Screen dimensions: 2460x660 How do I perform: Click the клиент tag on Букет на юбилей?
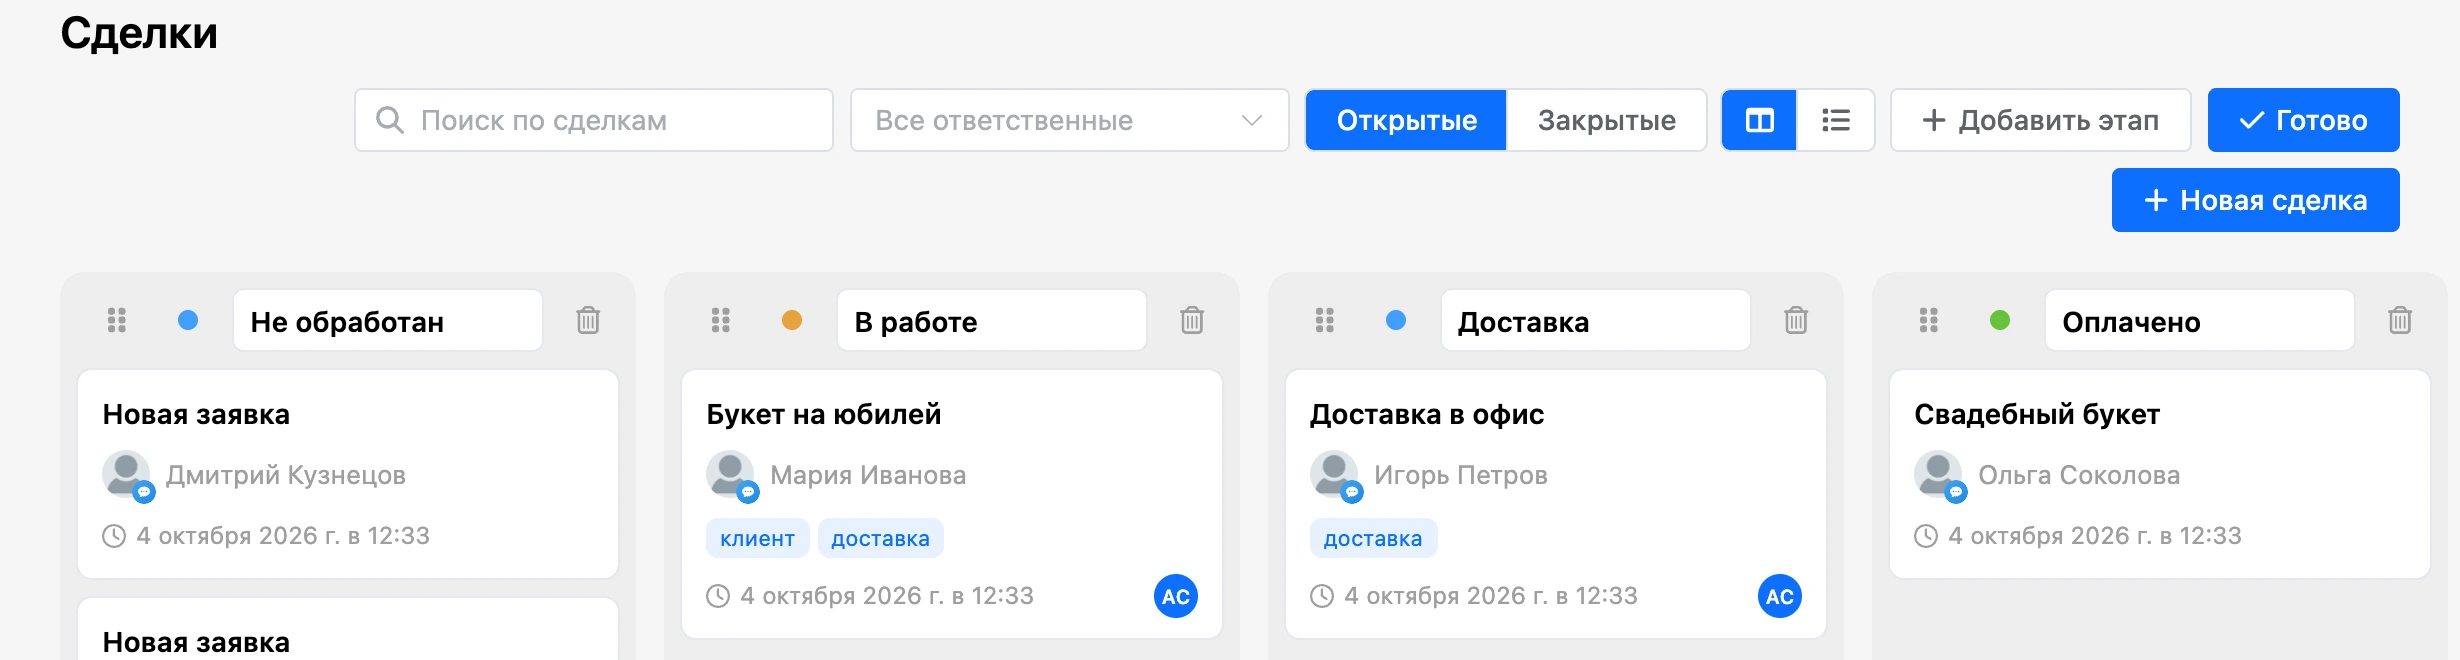tap(757, 538)
